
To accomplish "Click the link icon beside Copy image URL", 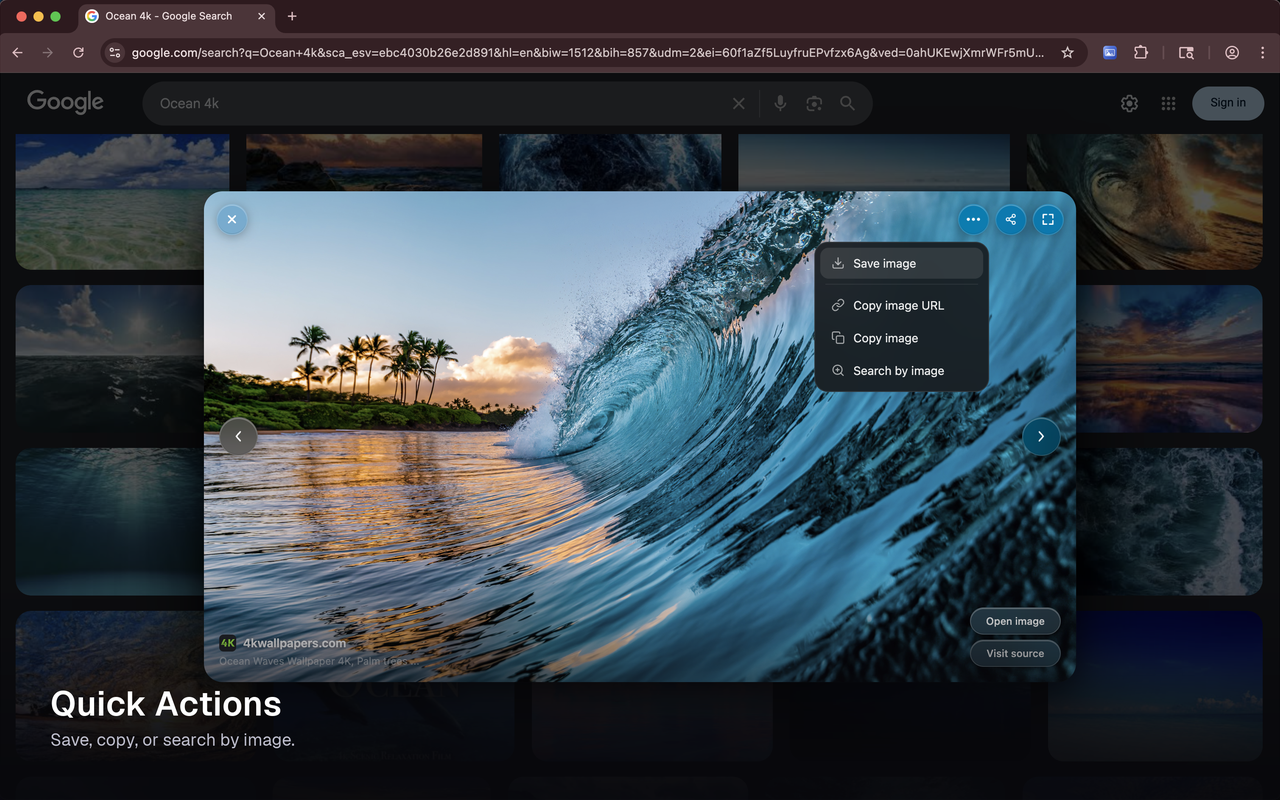I will (838, 306).
